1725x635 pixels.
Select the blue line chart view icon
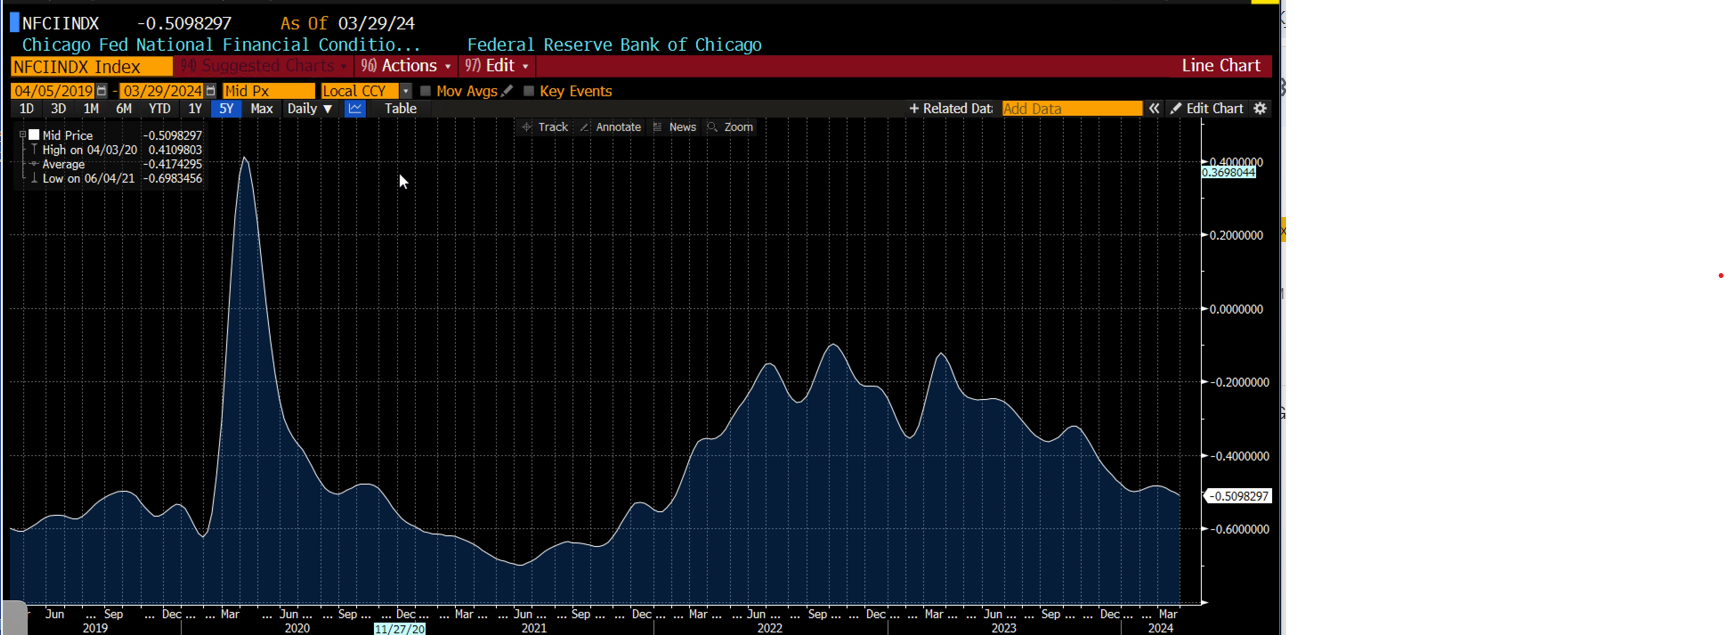click(x=355, y=109)
